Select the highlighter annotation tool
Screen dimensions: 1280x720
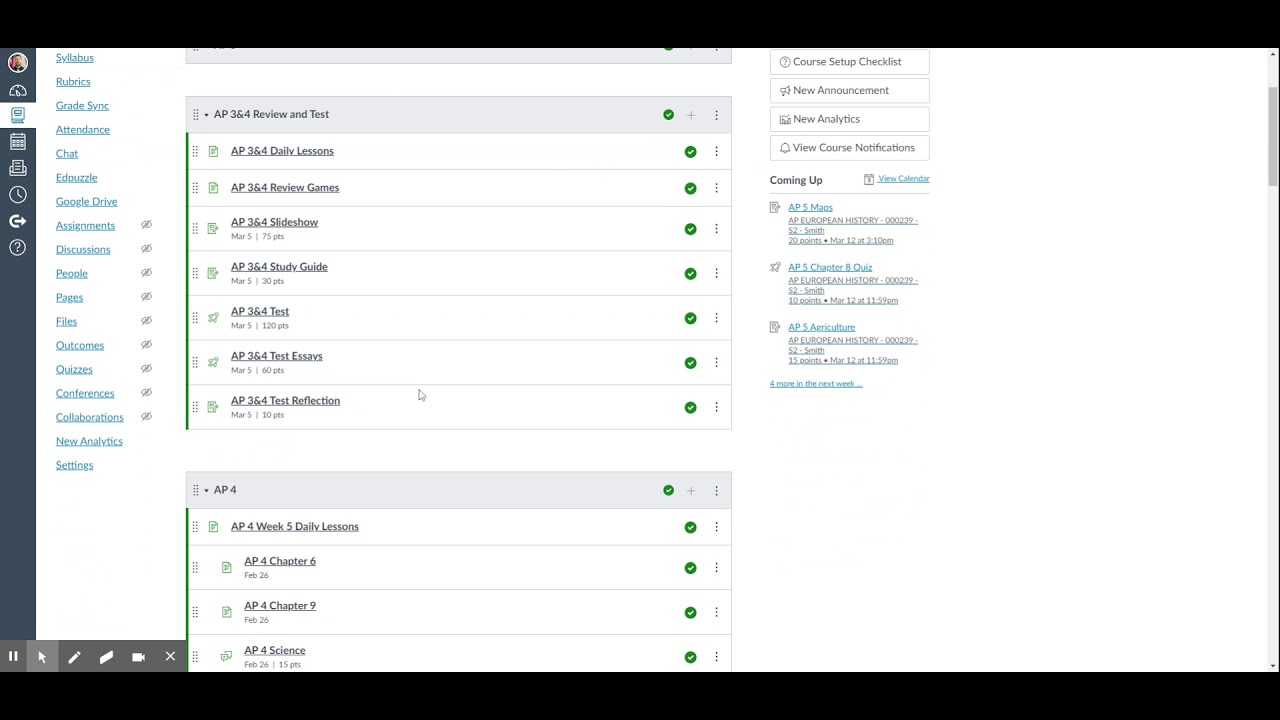click(106, 656)
